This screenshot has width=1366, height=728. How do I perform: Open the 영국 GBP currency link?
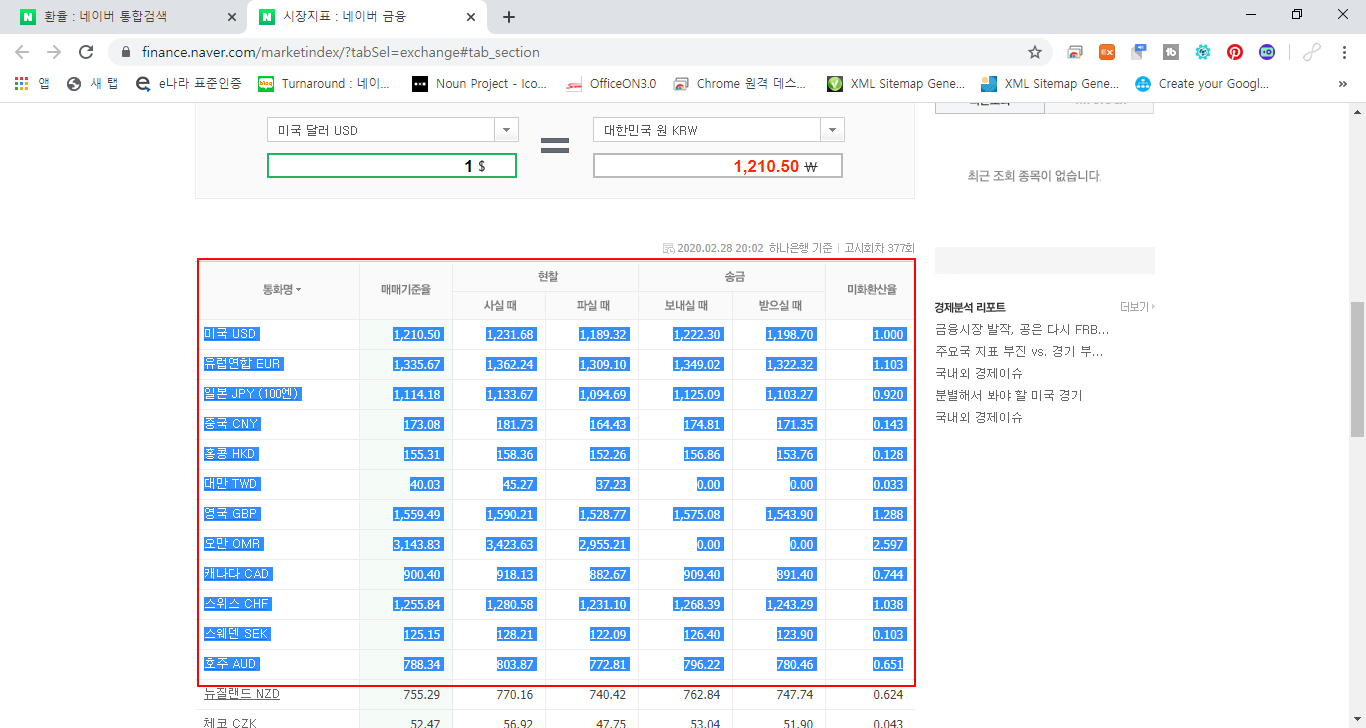(231, 514)
